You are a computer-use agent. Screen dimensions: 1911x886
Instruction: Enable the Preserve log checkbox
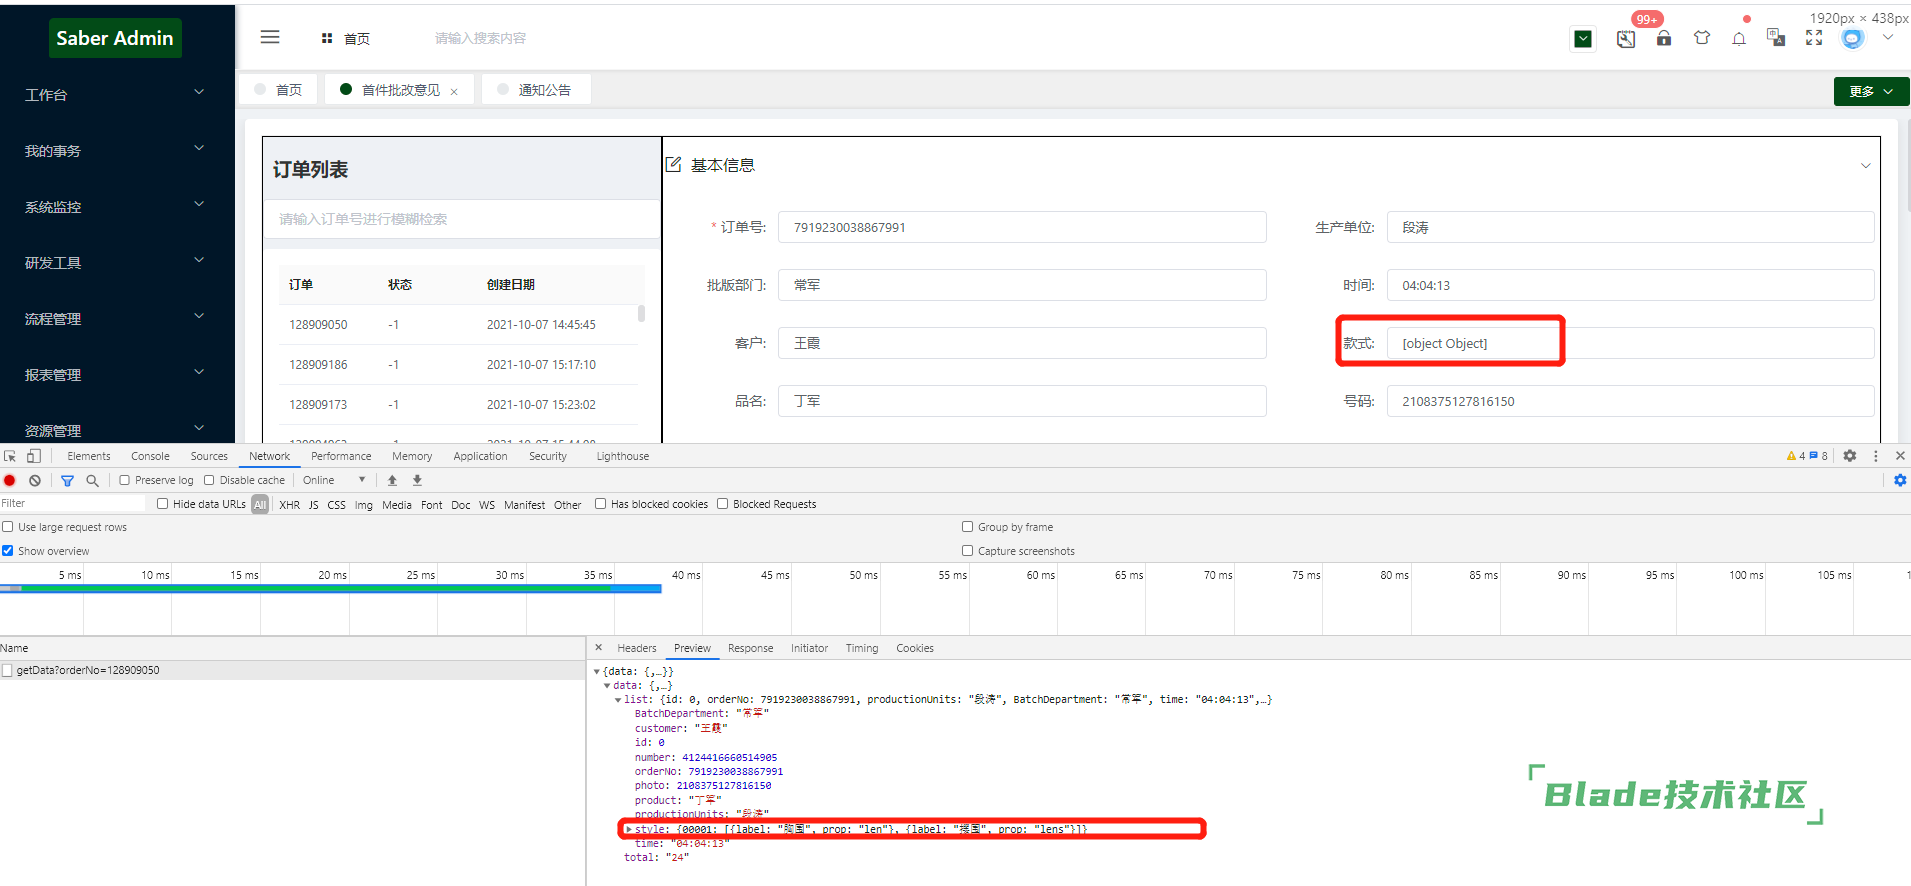125,480
